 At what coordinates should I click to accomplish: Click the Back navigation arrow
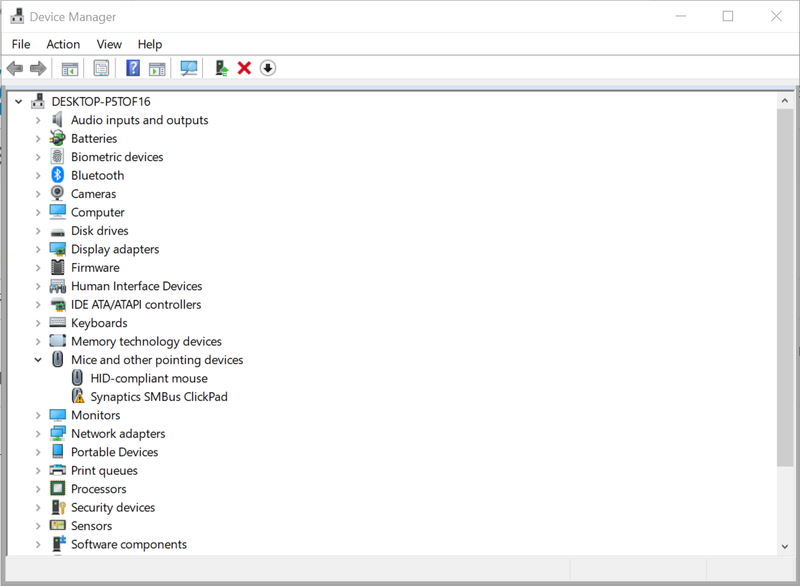(14, 68)
